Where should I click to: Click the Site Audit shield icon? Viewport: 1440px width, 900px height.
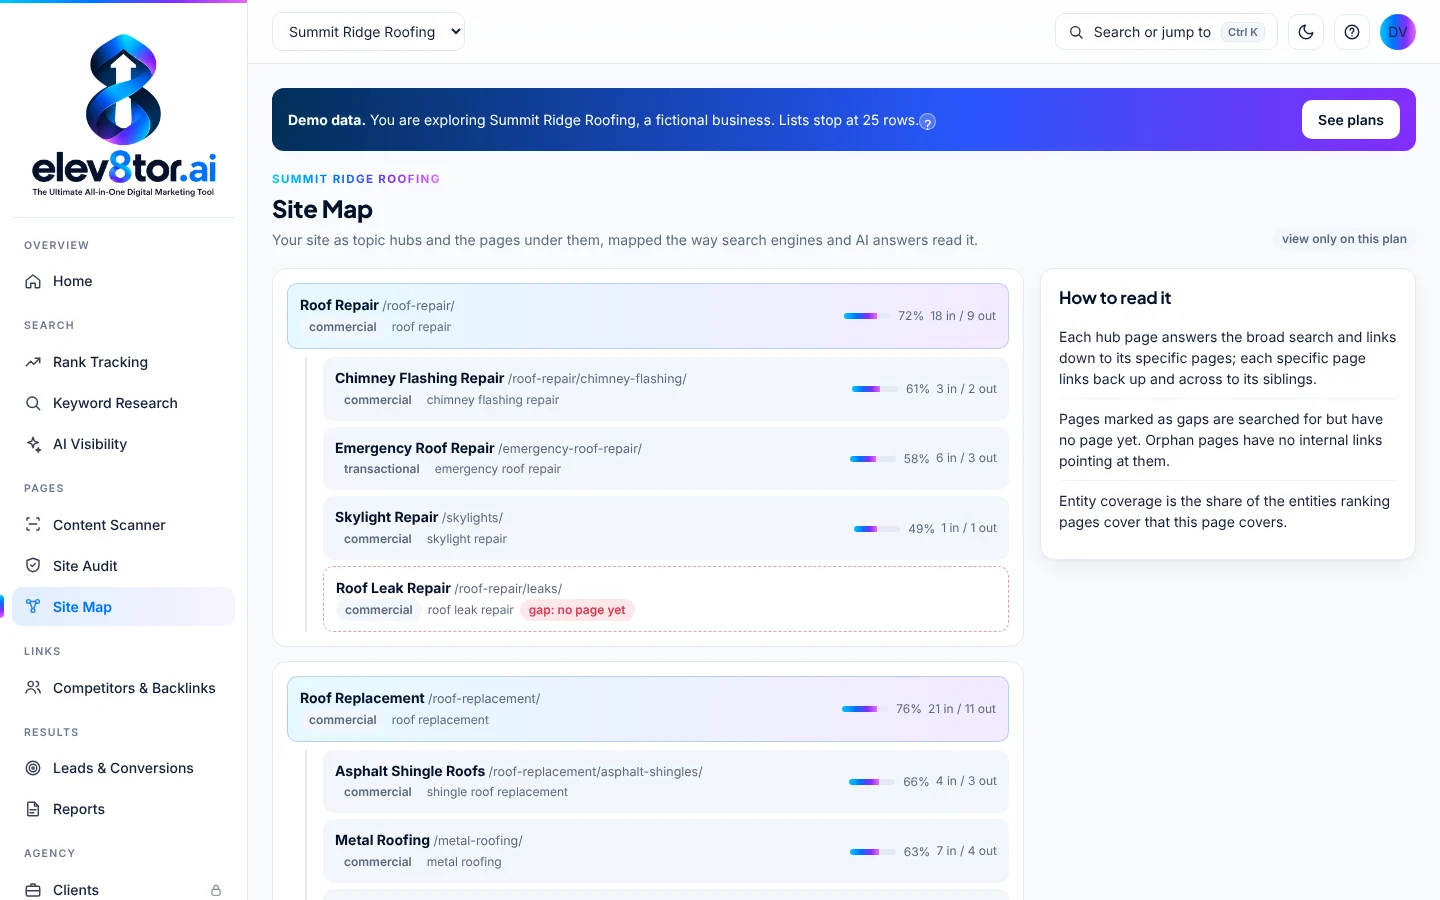[x=33, y=566]
